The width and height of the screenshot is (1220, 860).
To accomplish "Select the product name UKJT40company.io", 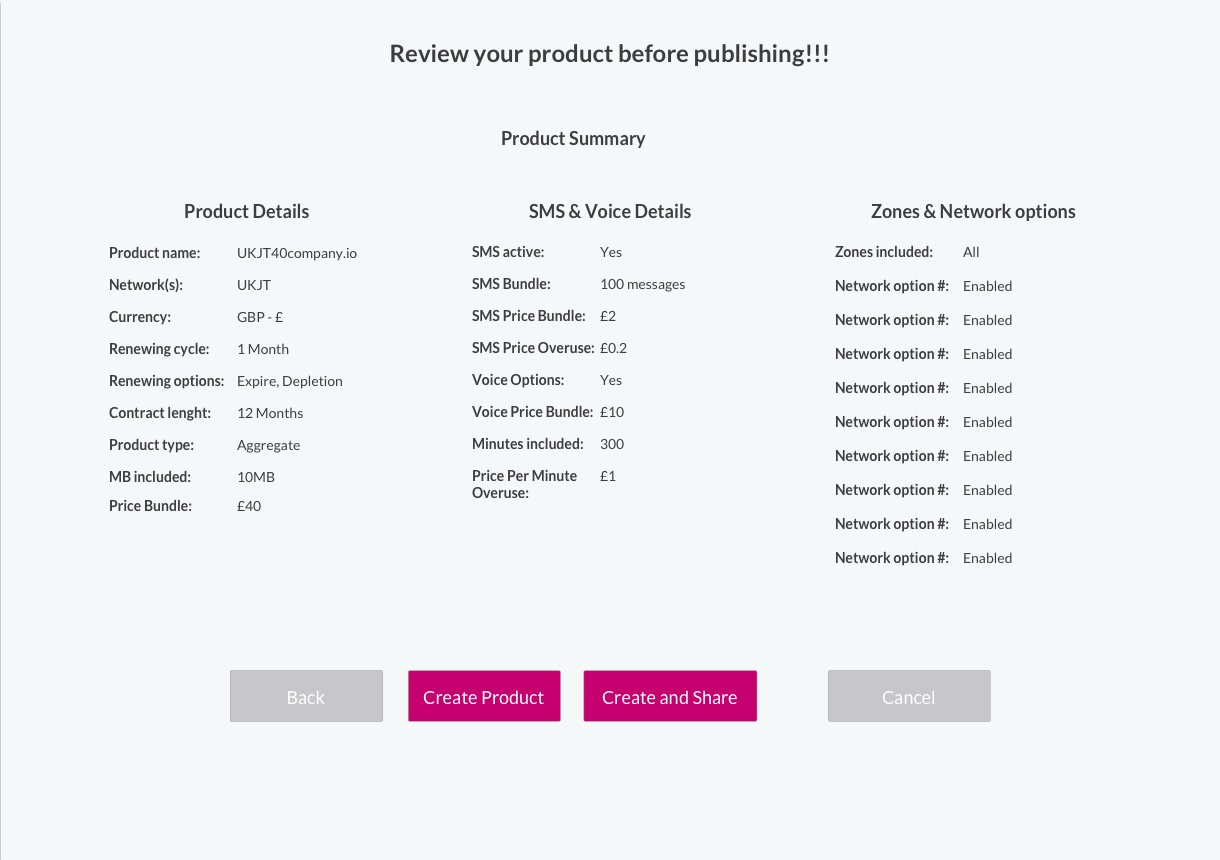I will [297, 253].
